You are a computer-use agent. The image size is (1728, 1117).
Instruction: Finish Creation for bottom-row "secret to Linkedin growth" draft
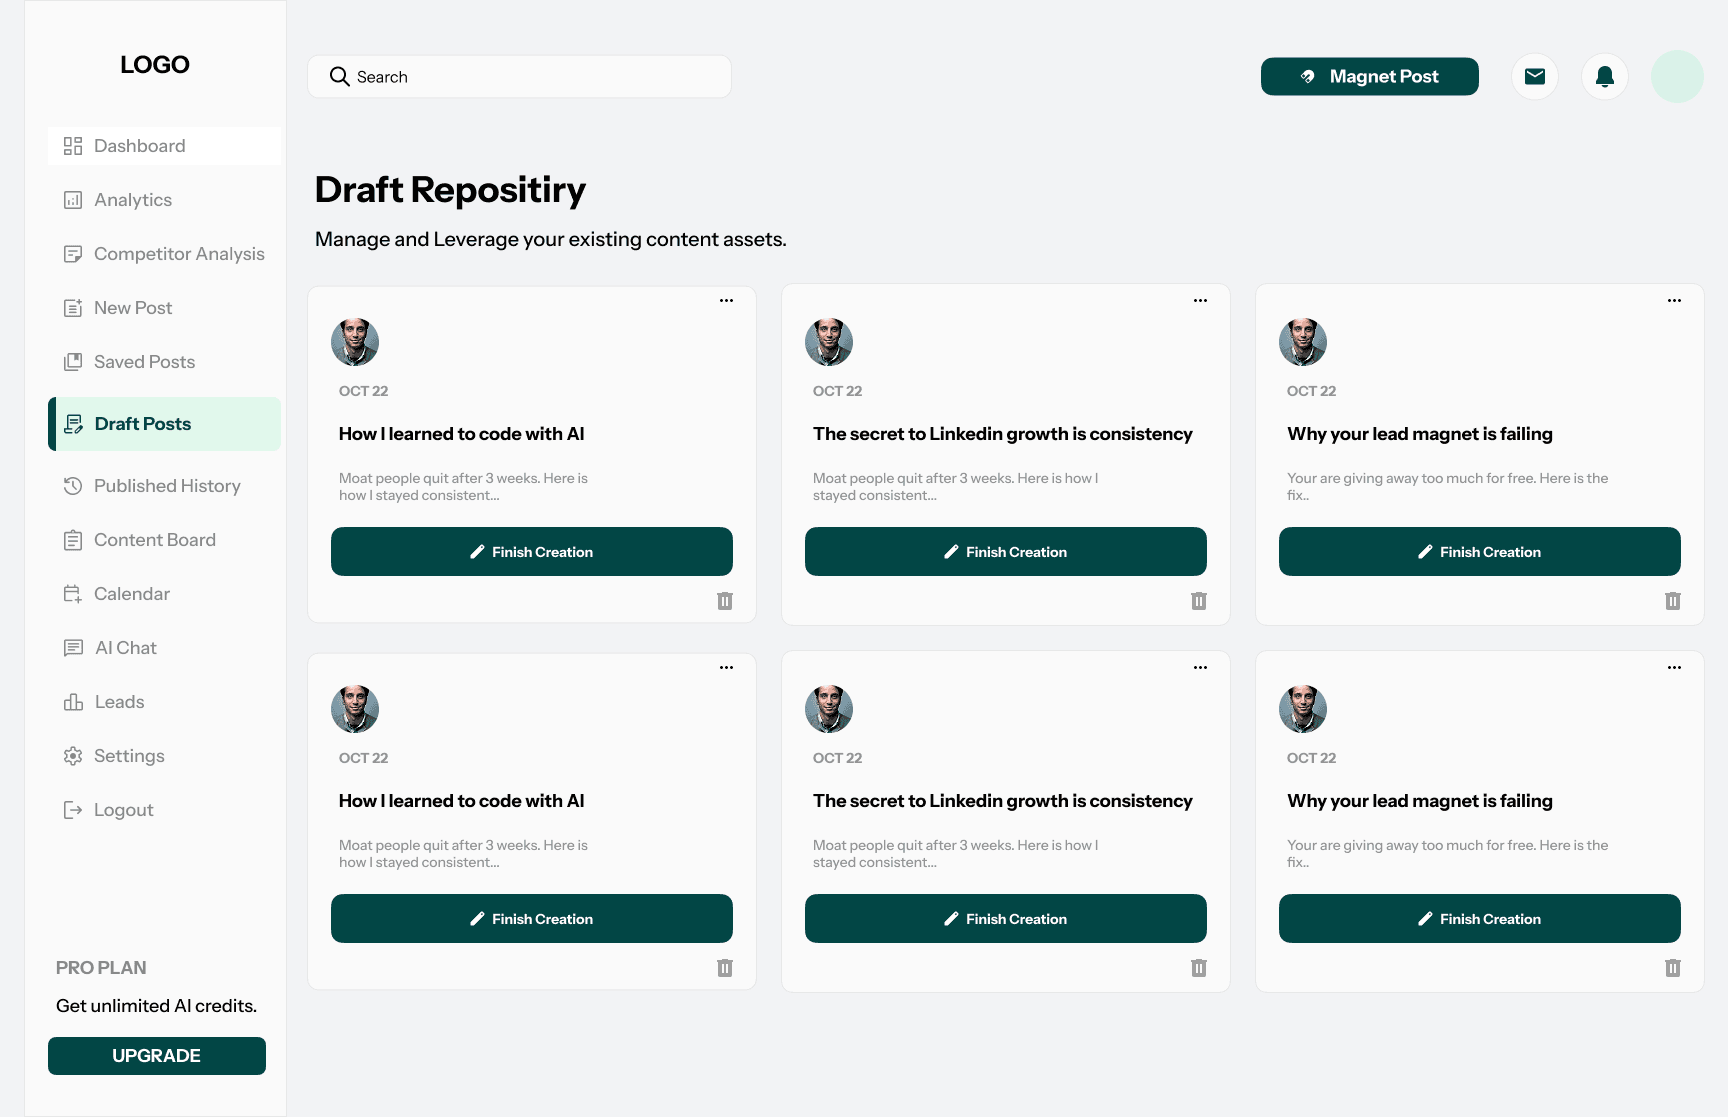1006,919
